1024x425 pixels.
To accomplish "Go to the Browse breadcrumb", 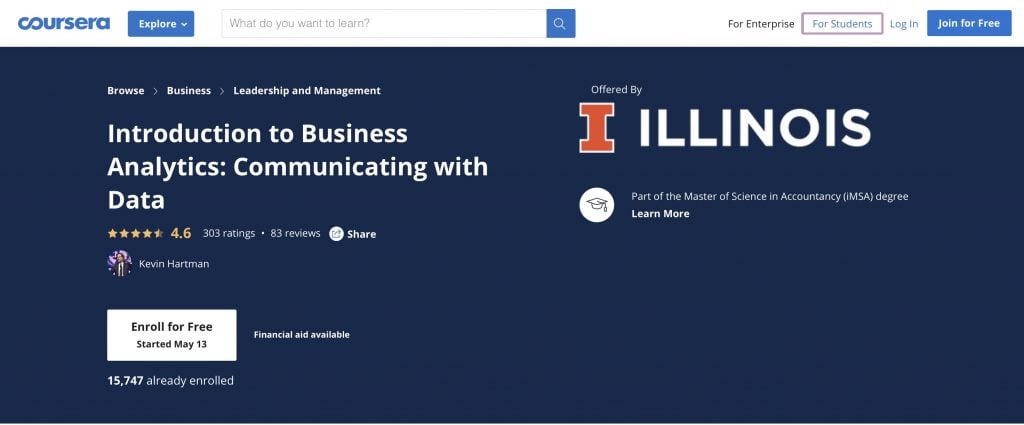I will tap(125, 91).
